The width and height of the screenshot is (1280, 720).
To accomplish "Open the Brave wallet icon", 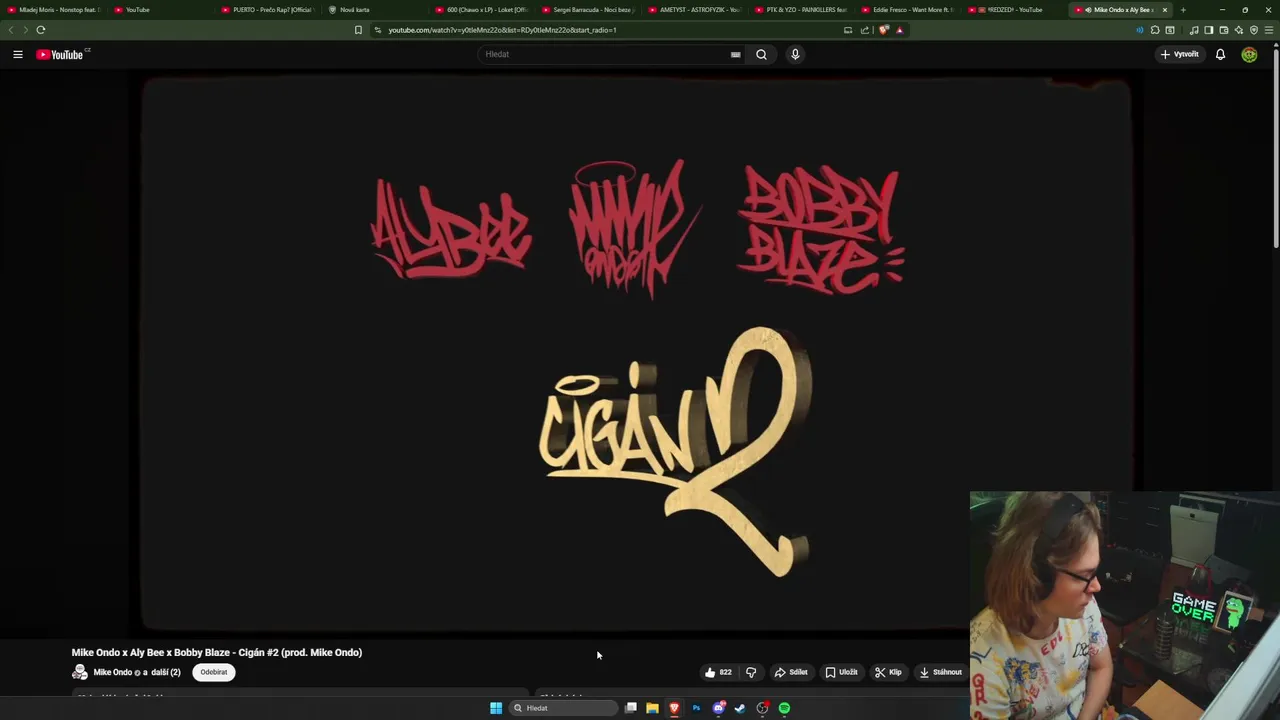I will pos(1223,30).
